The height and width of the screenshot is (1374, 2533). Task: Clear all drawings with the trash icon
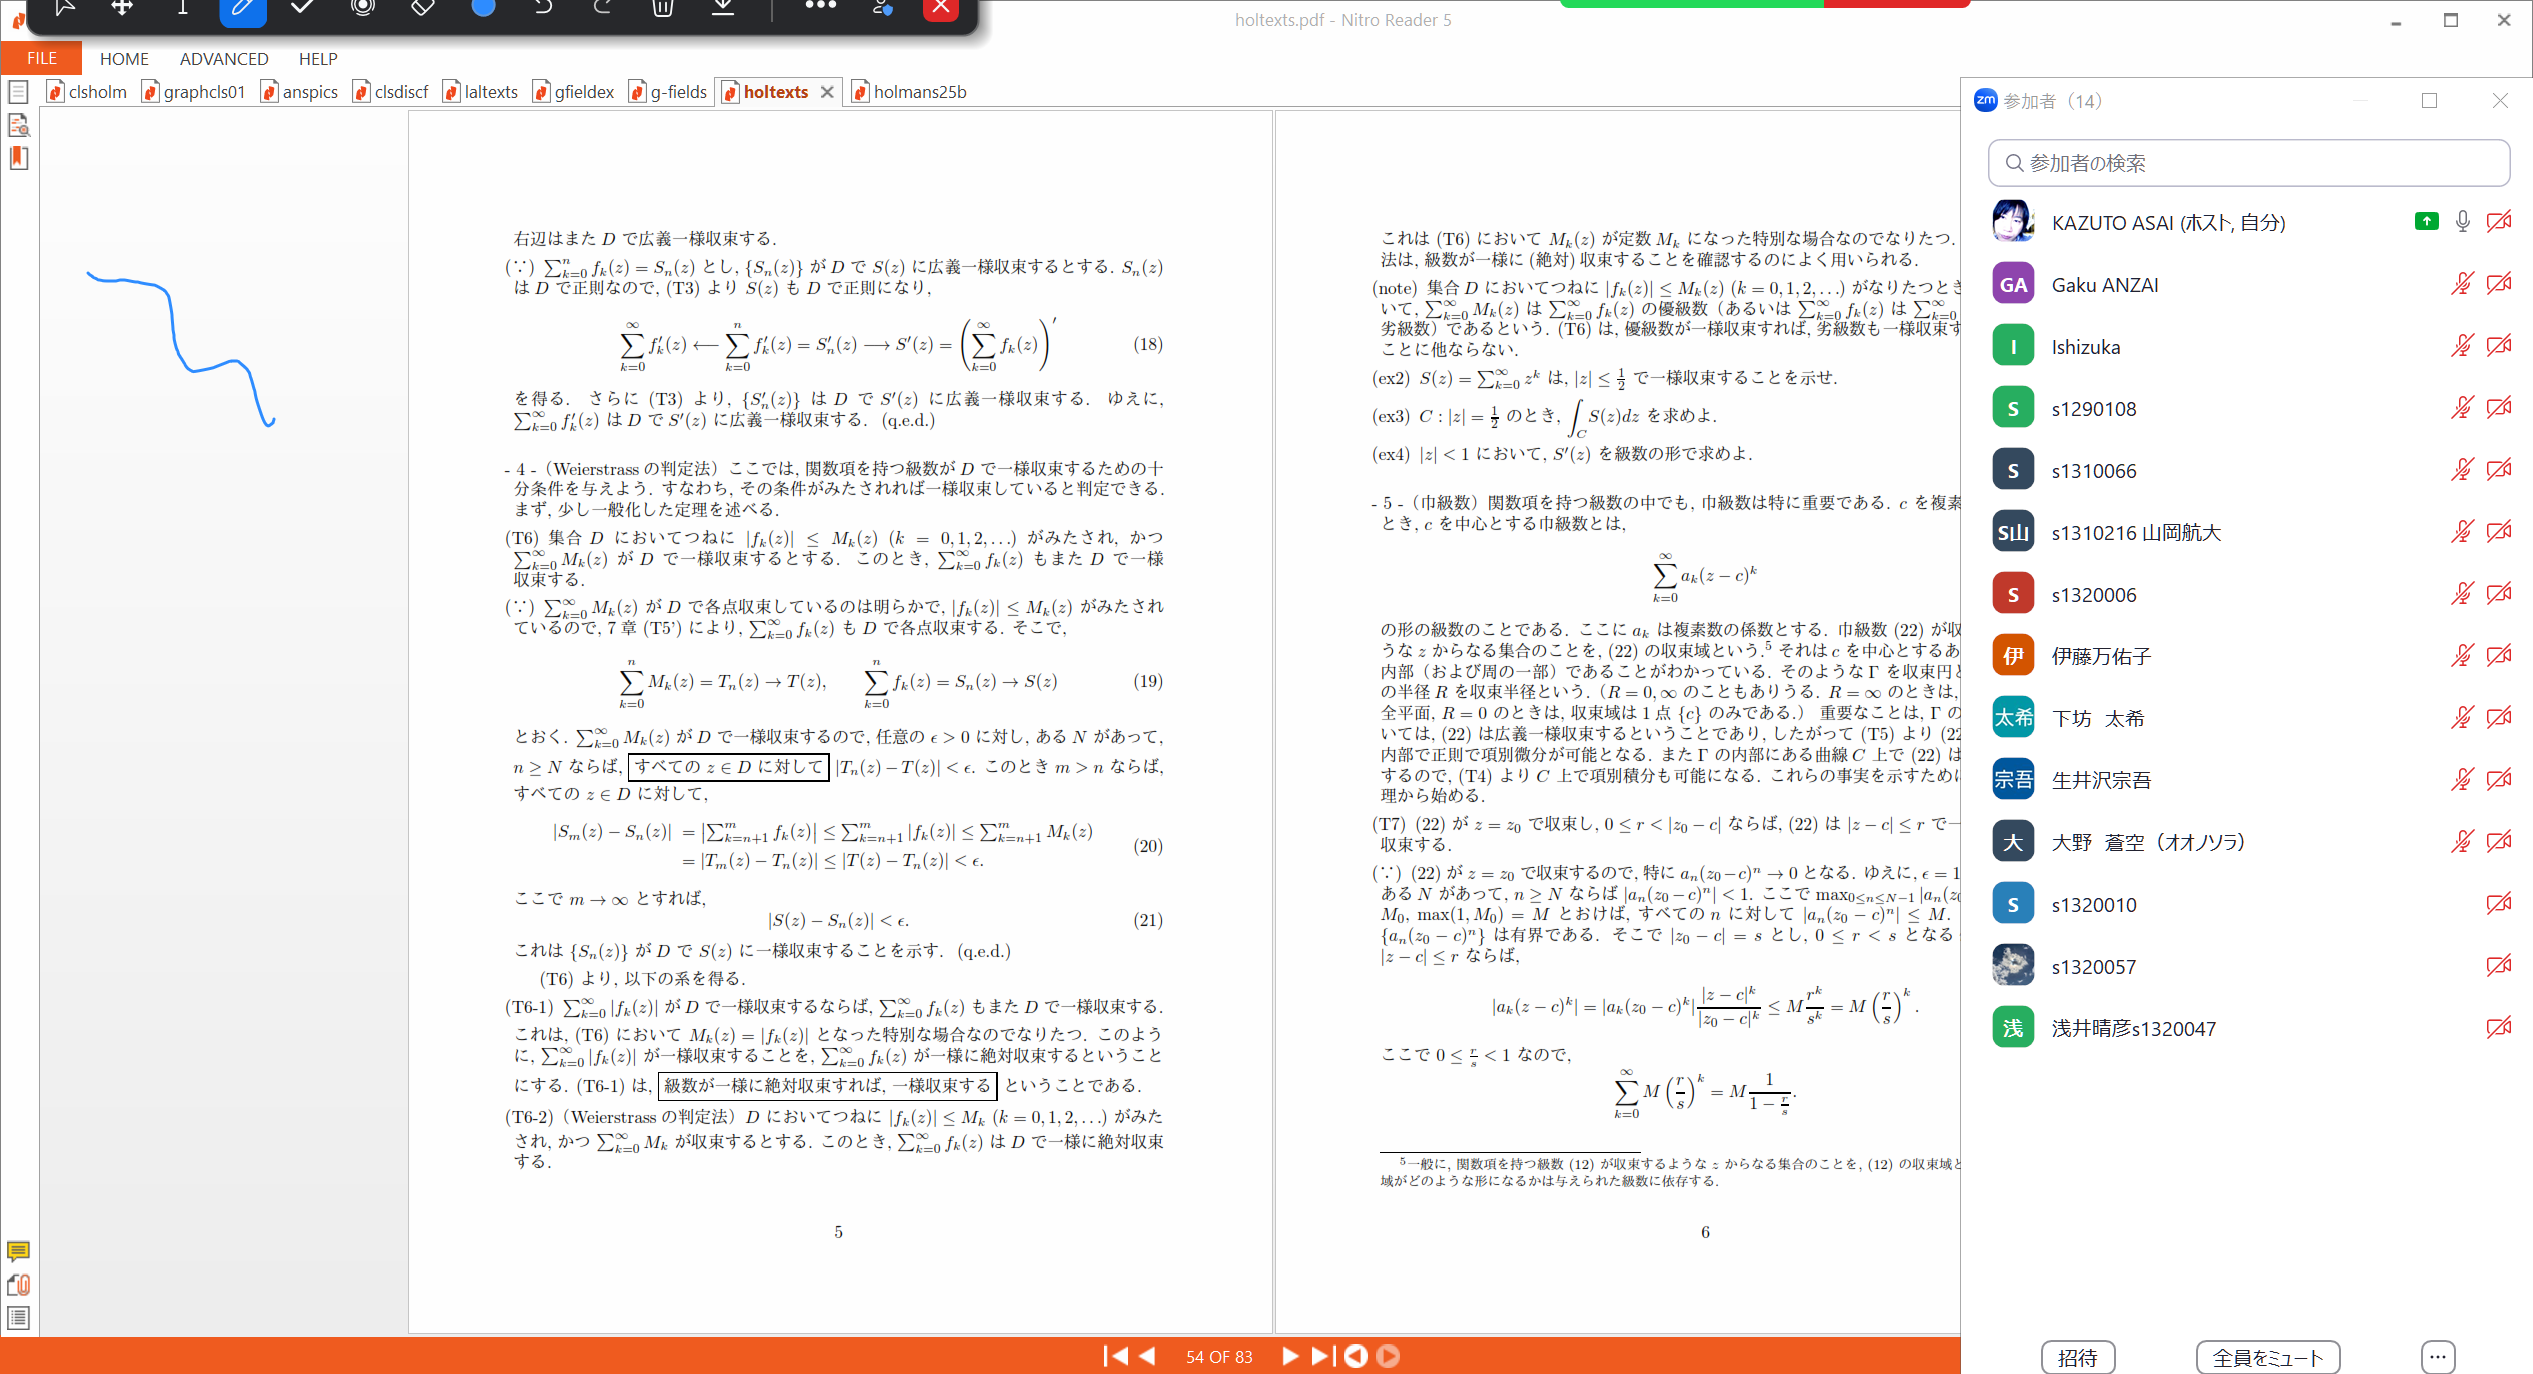662,8
